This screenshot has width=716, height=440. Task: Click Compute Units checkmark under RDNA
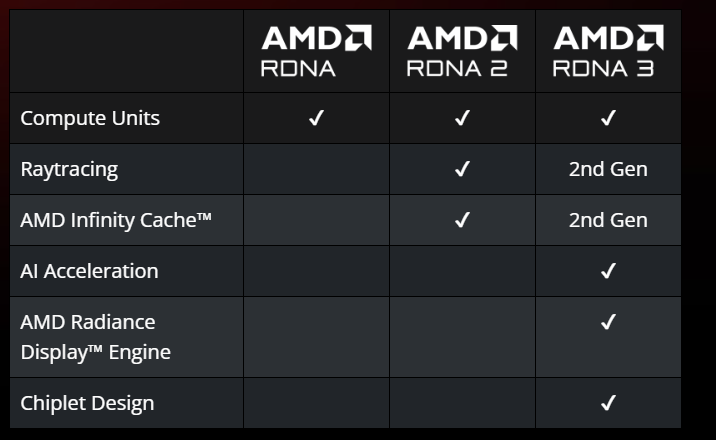(316, 118)
